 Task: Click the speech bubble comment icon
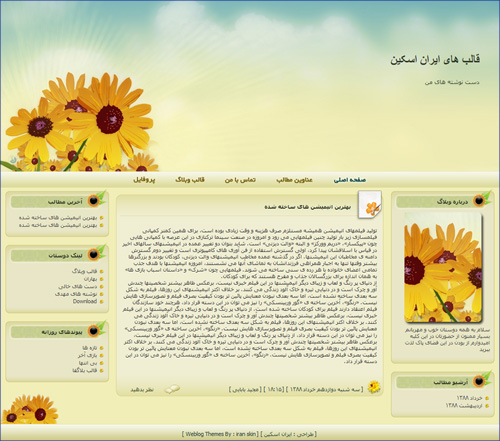pyautogui.click(x=172, y=389)
